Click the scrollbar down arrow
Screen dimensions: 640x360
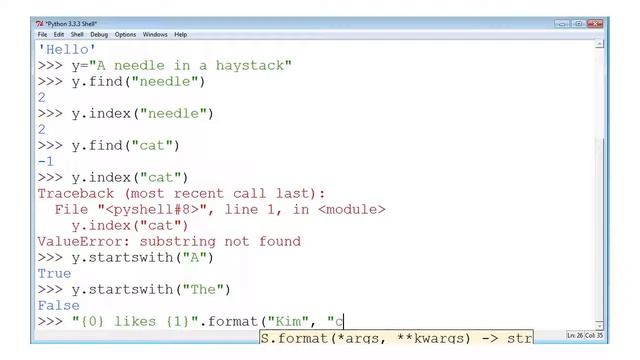tap(599, 325)
